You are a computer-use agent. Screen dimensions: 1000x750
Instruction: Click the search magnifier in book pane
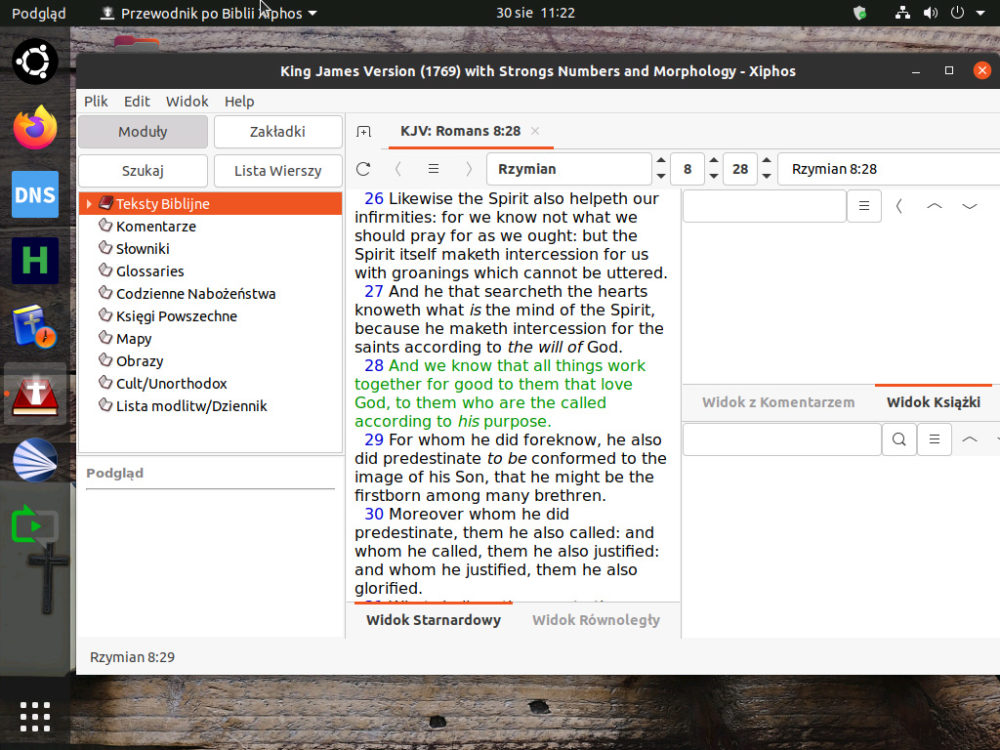(x=899, y=439)
